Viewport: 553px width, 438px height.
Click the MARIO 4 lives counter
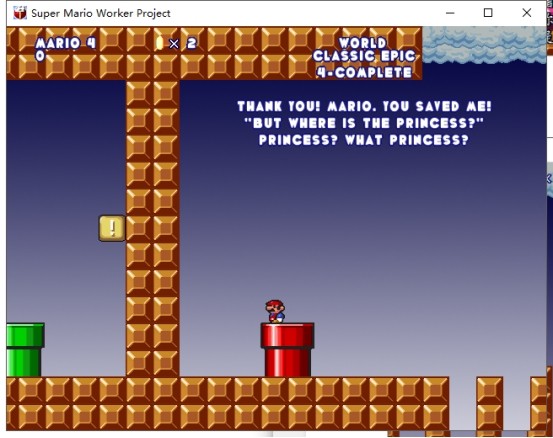pyautogui.click(x=66, y=43)
